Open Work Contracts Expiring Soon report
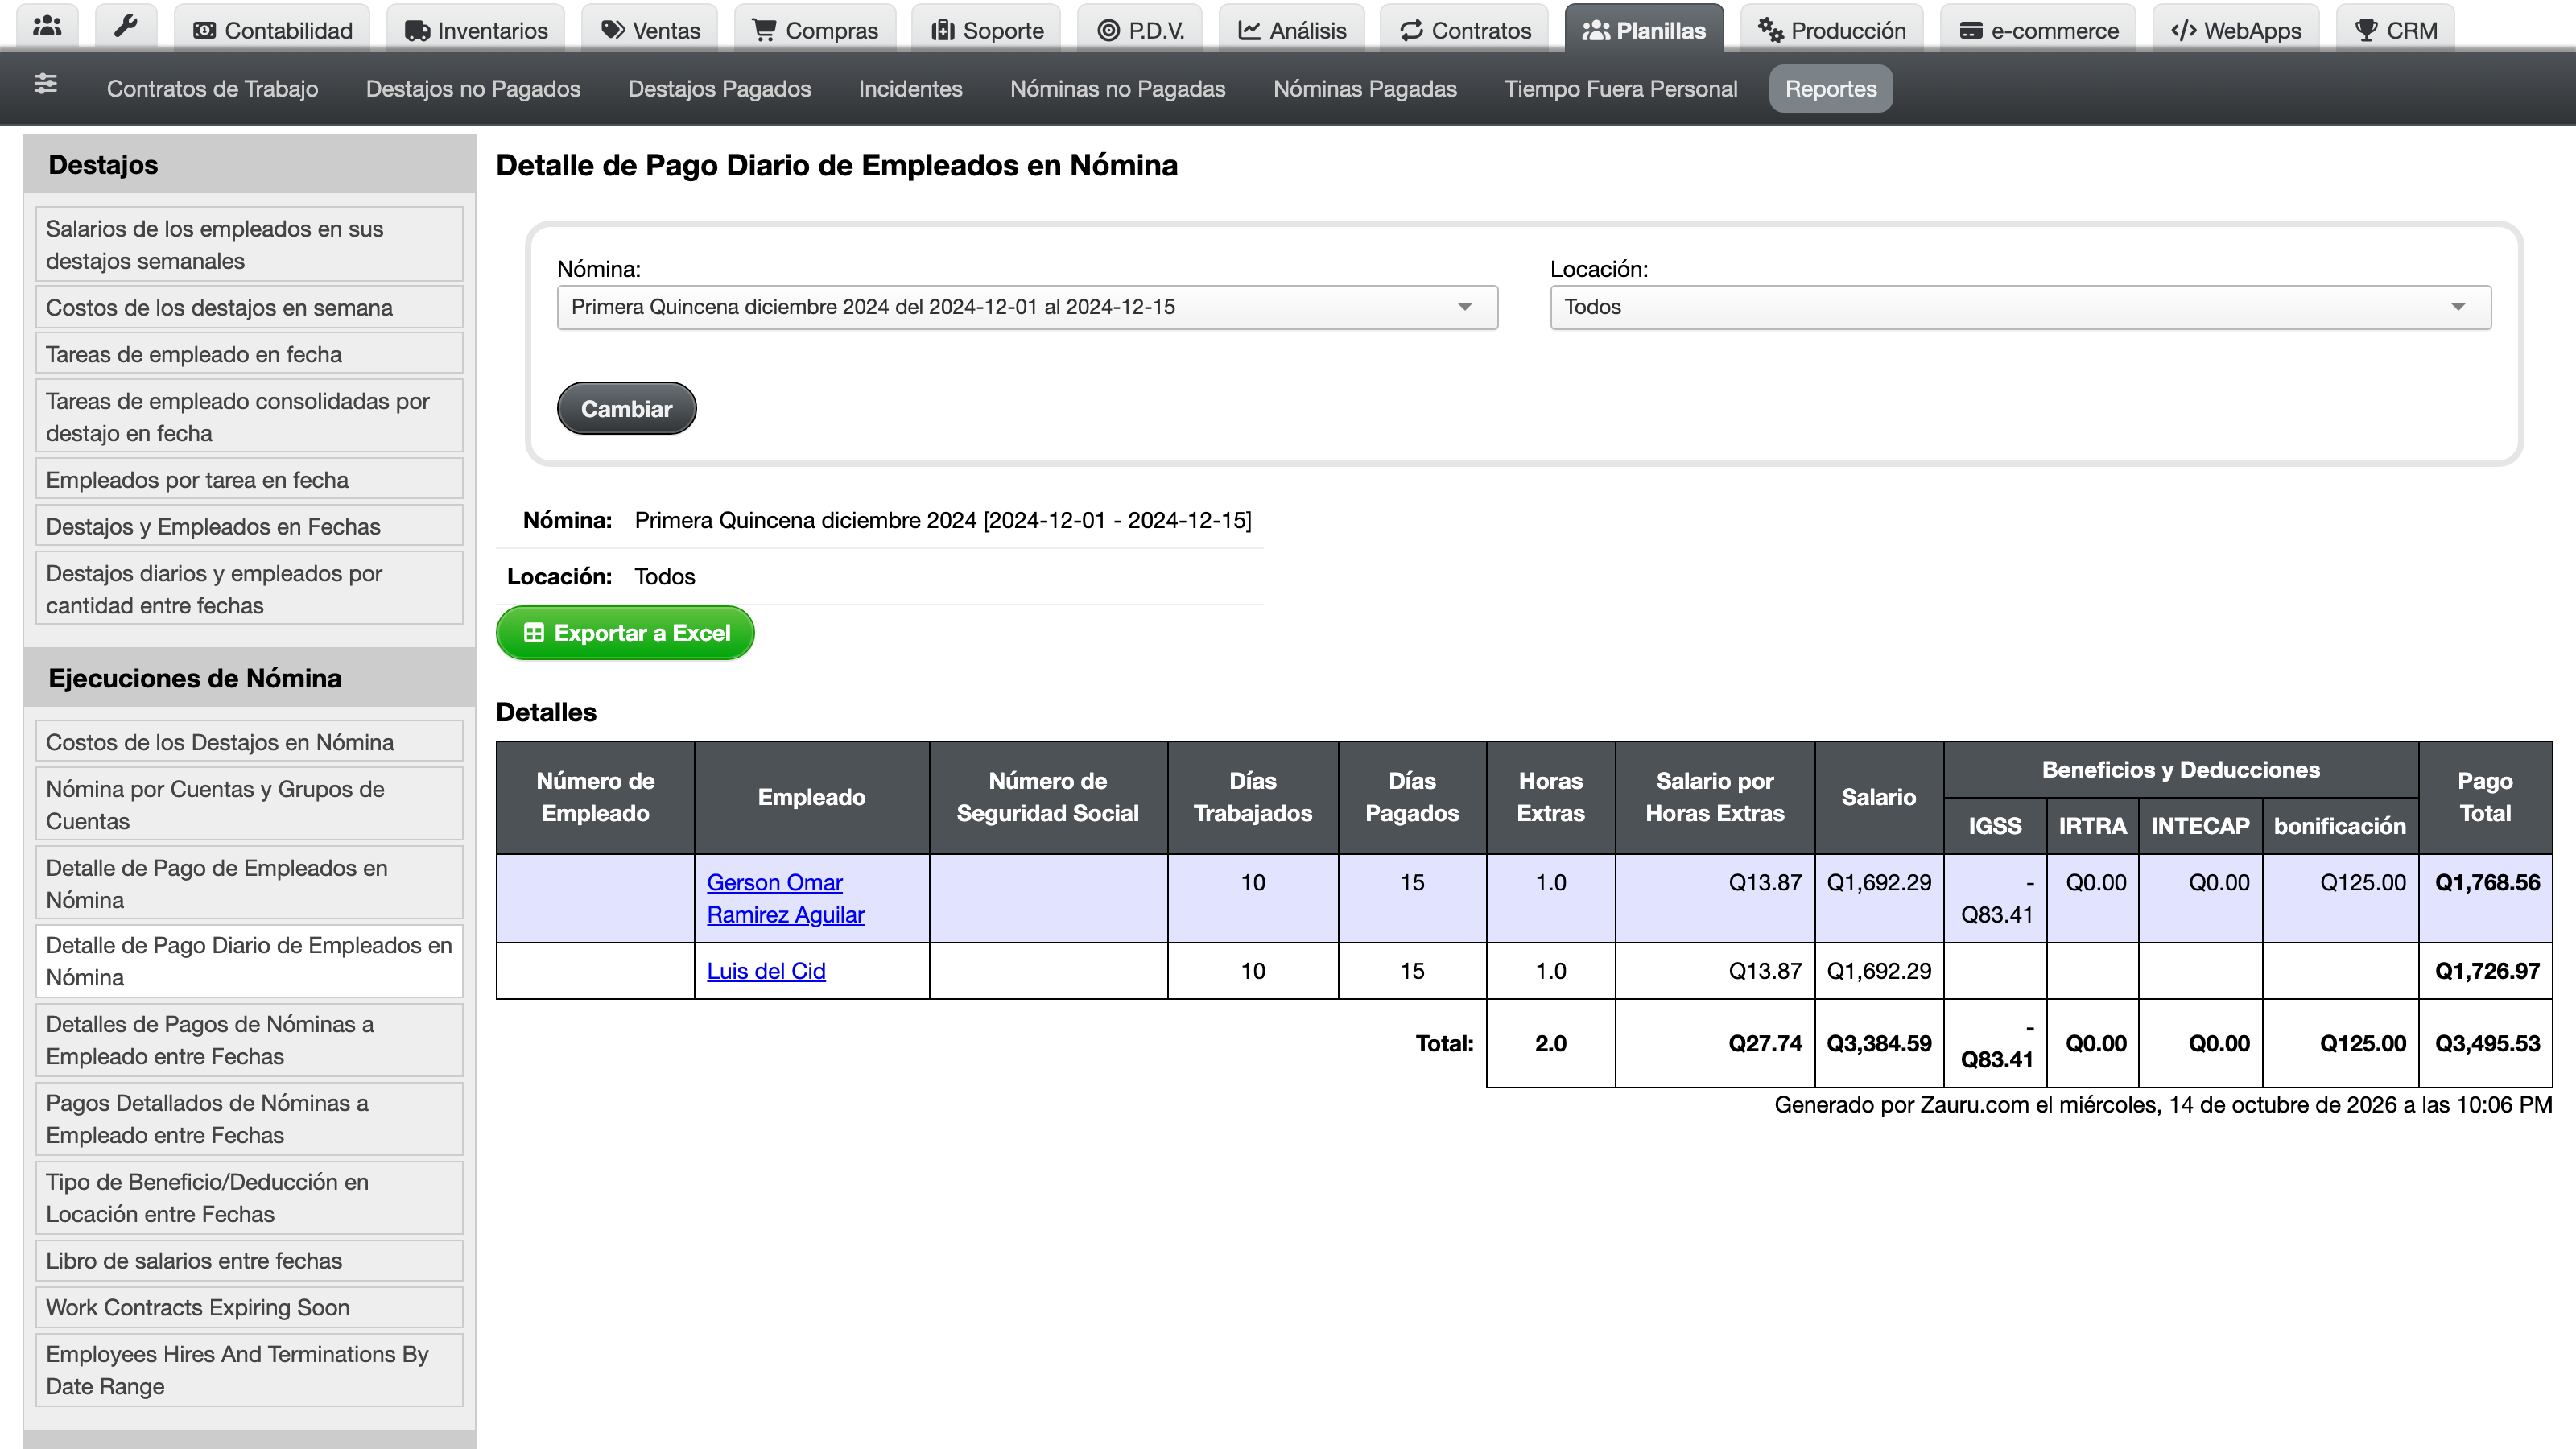Image resolution: width=2576 pixels, height=1449 pixels. coord(249,1308)
